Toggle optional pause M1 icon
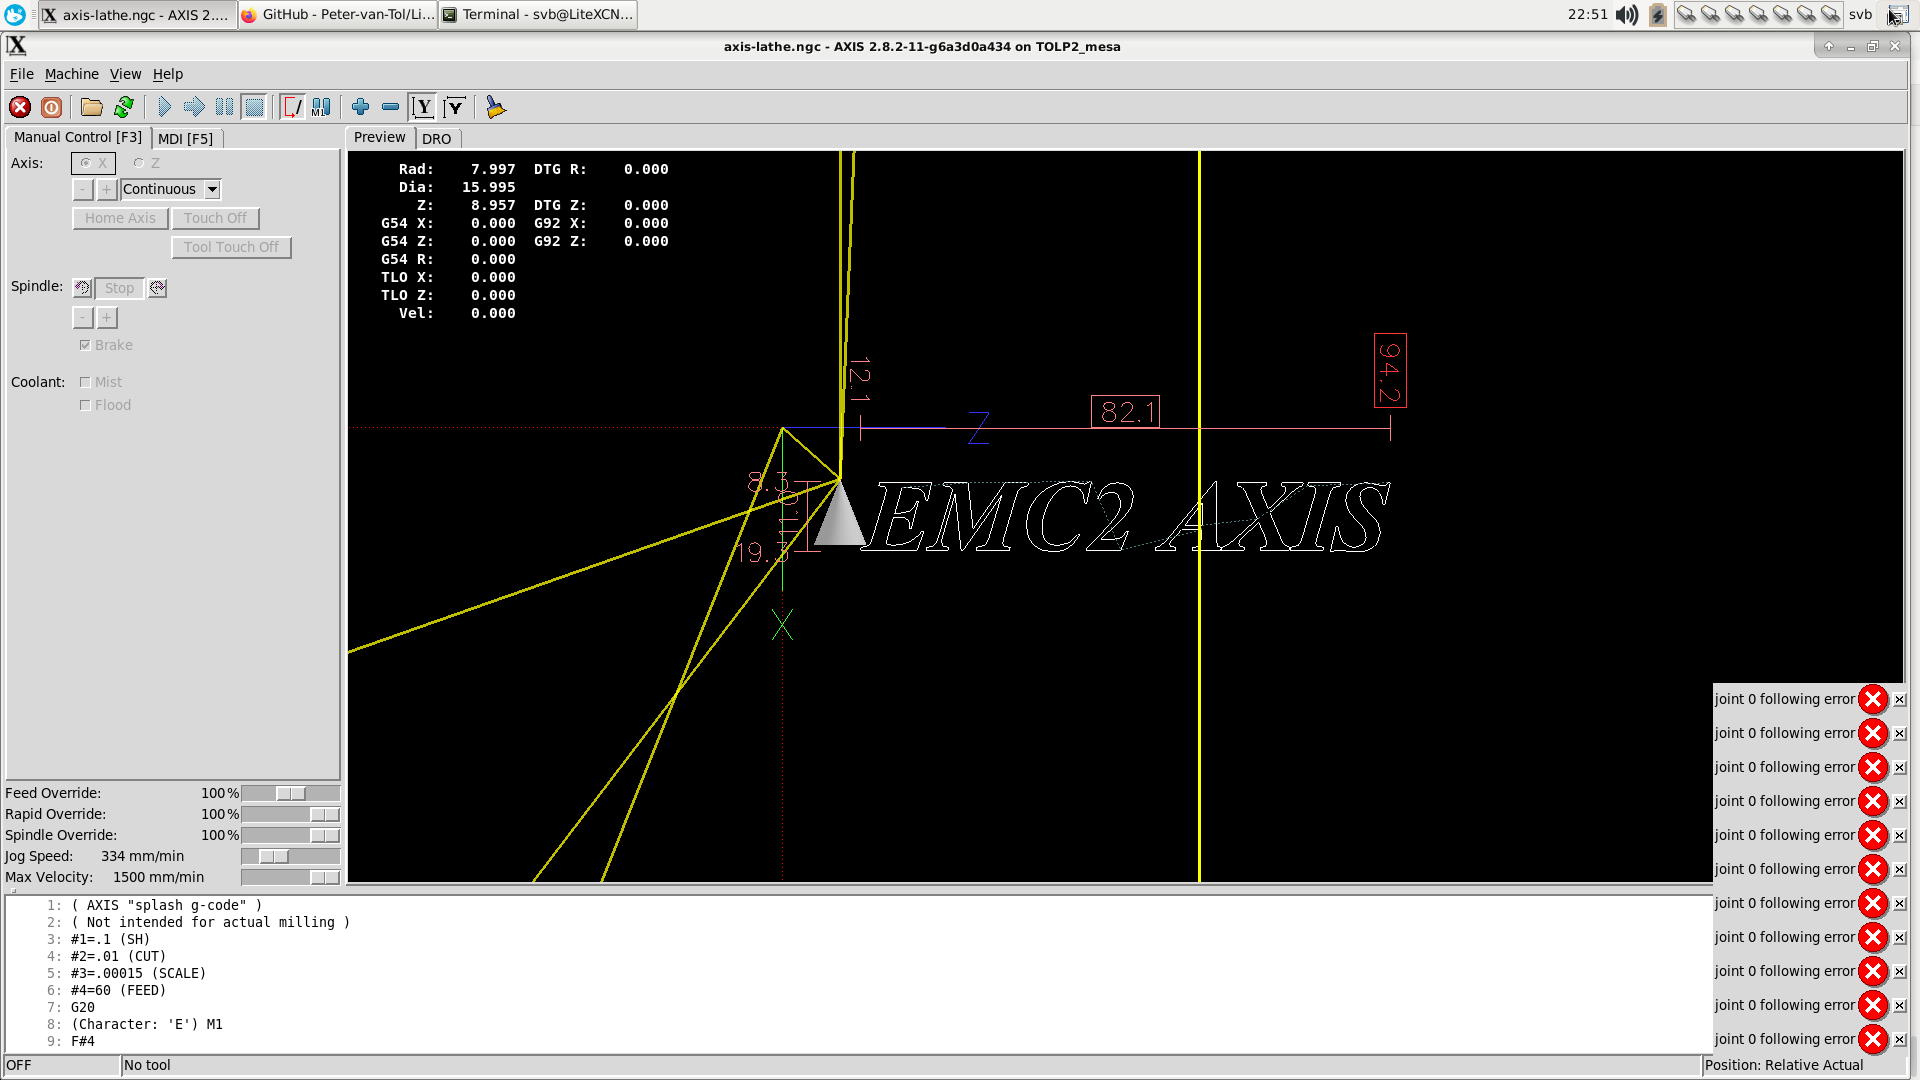Viewport: 1920px width, 1080px height. tap(321, 107)
